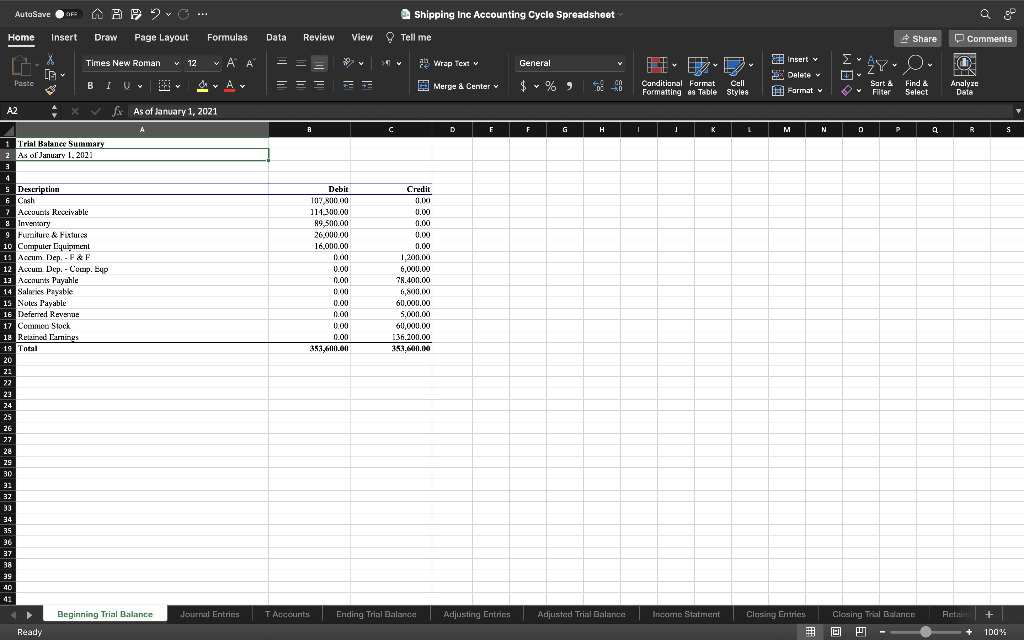Viewport: 1024px width, 640px height.
Task: Click the Percent Style icon
Action: click(x=551, y=86)
